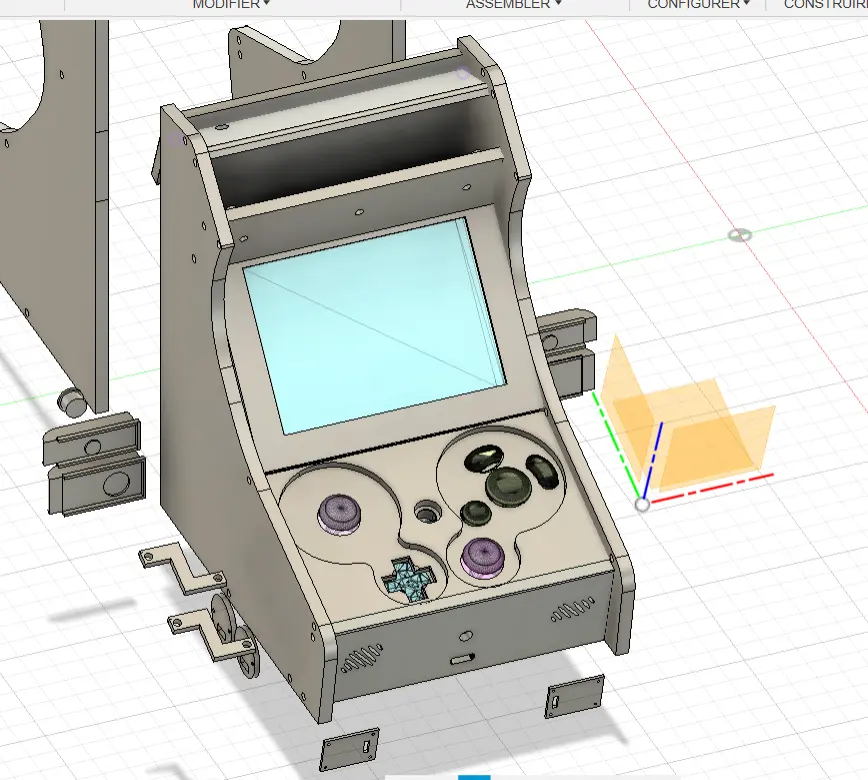Select the upper L-shaped bracket beside cabinet
The width and height of the screenshot is (868, 780).
[x=182, y=567]
